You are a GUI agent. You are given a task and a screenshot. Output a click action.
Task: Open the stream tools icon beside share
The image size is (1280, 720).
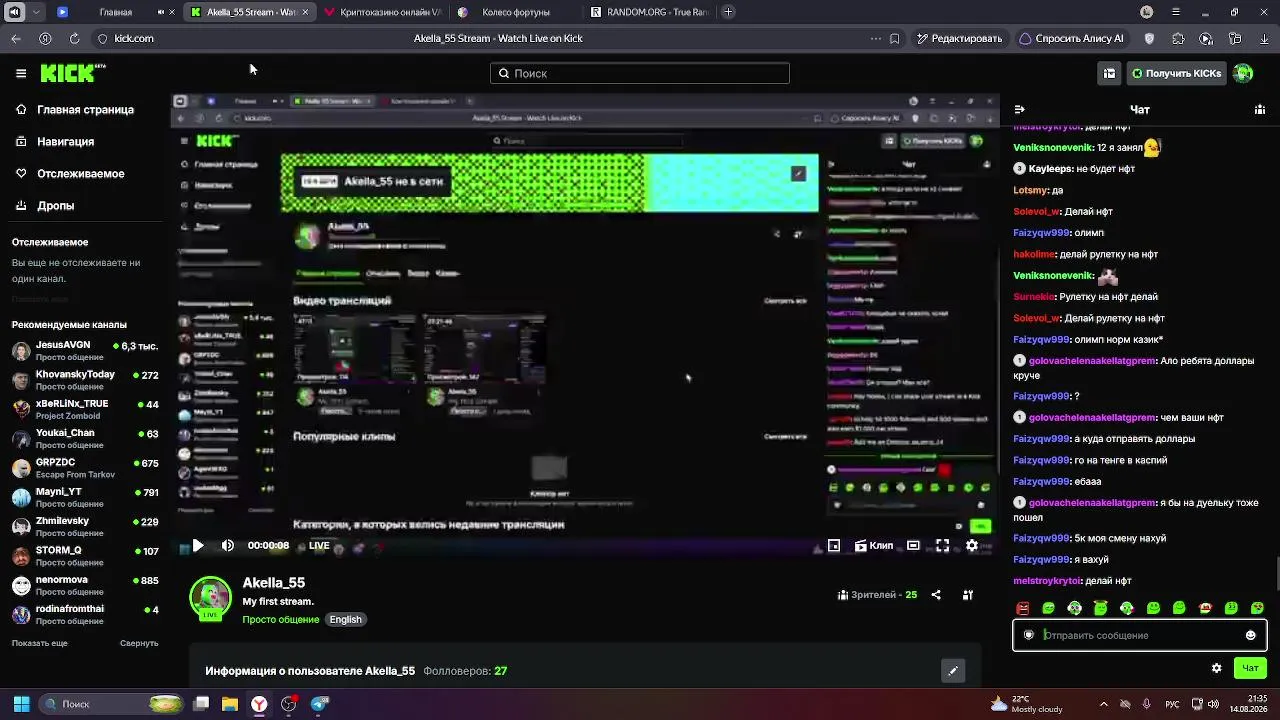[x=968, y=595]
